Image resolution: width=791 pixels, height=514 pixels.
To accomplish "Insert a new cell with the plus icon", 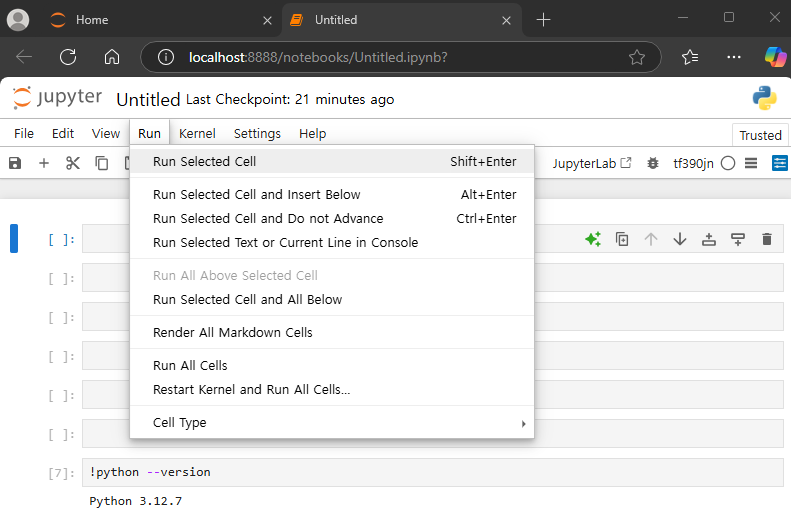I will [x=44, y=163].
